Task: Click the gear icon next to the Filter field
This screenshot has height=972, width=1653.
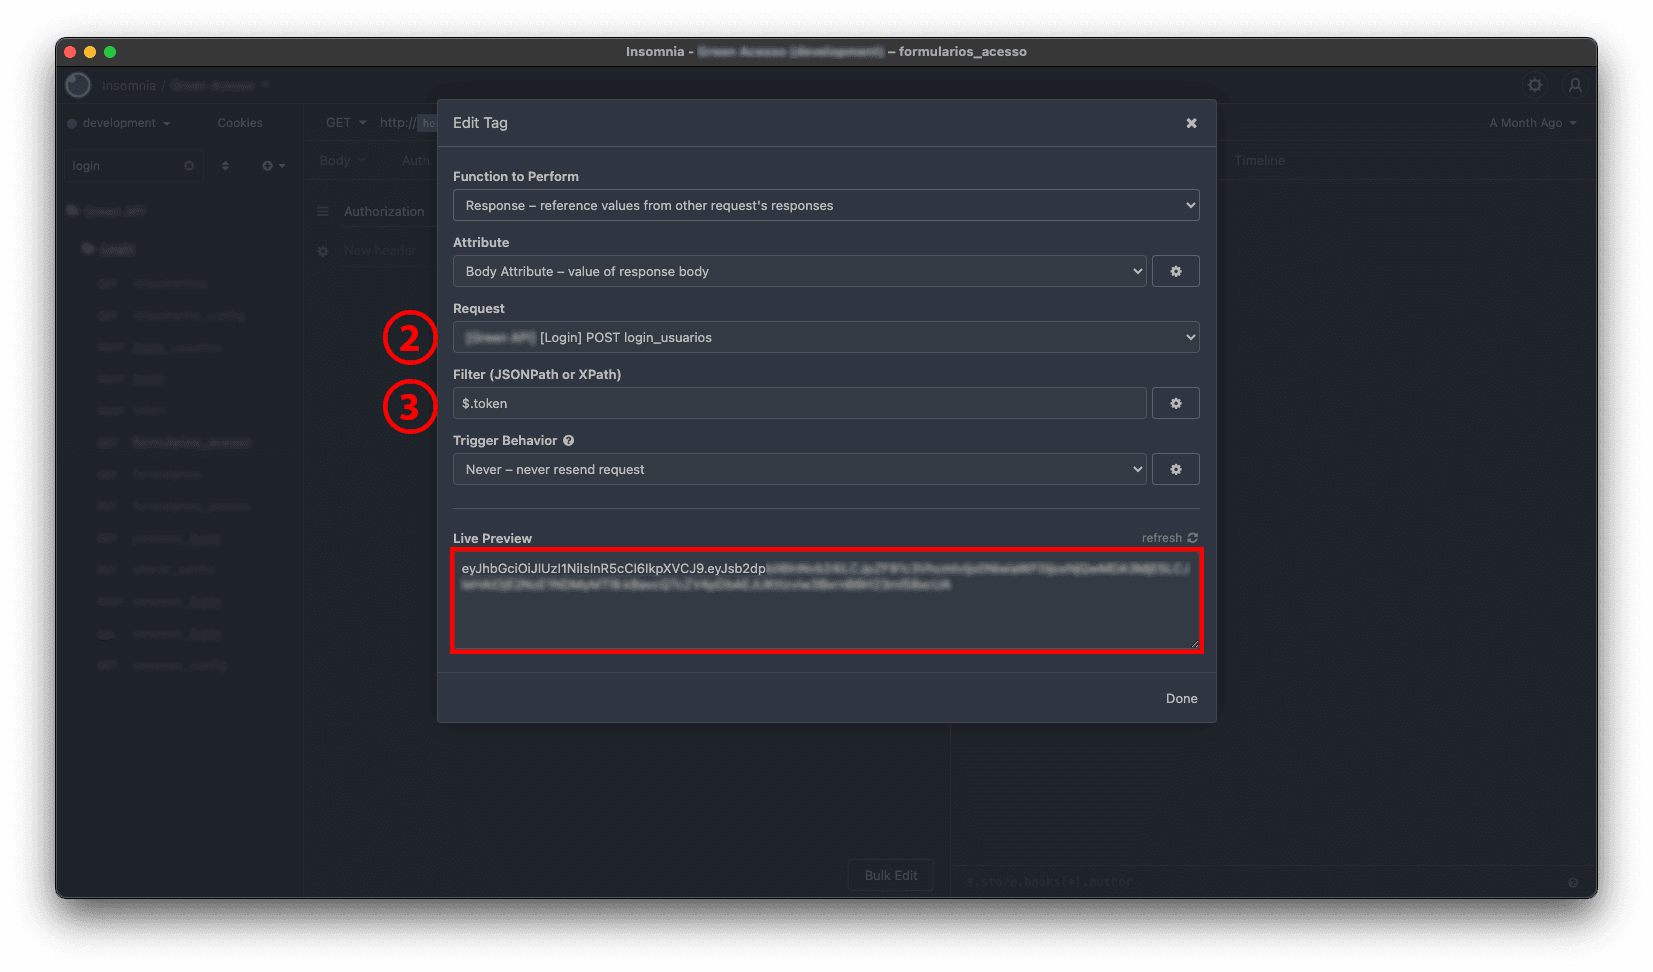Action: (1175, 403)
